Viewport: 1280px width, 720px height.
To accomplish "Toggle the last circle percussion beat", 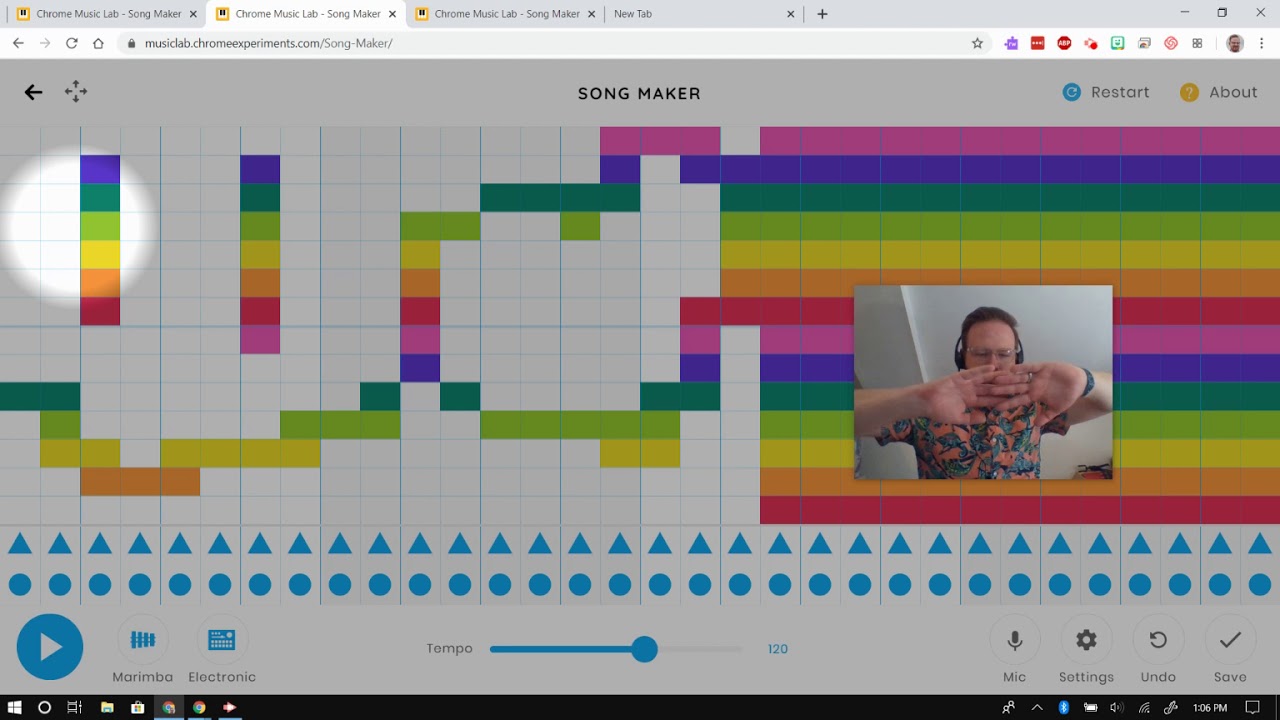I will click(x=1260, y=585).
